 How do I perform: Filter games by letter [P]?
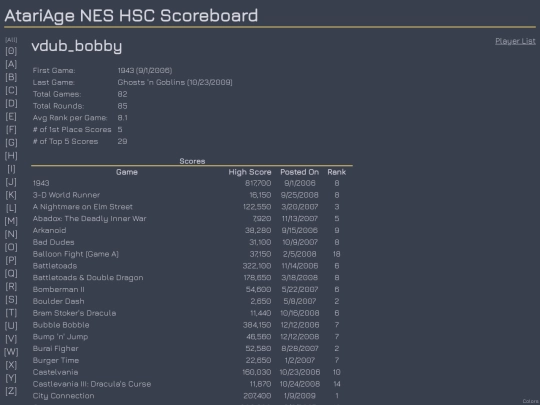point(11,260)
